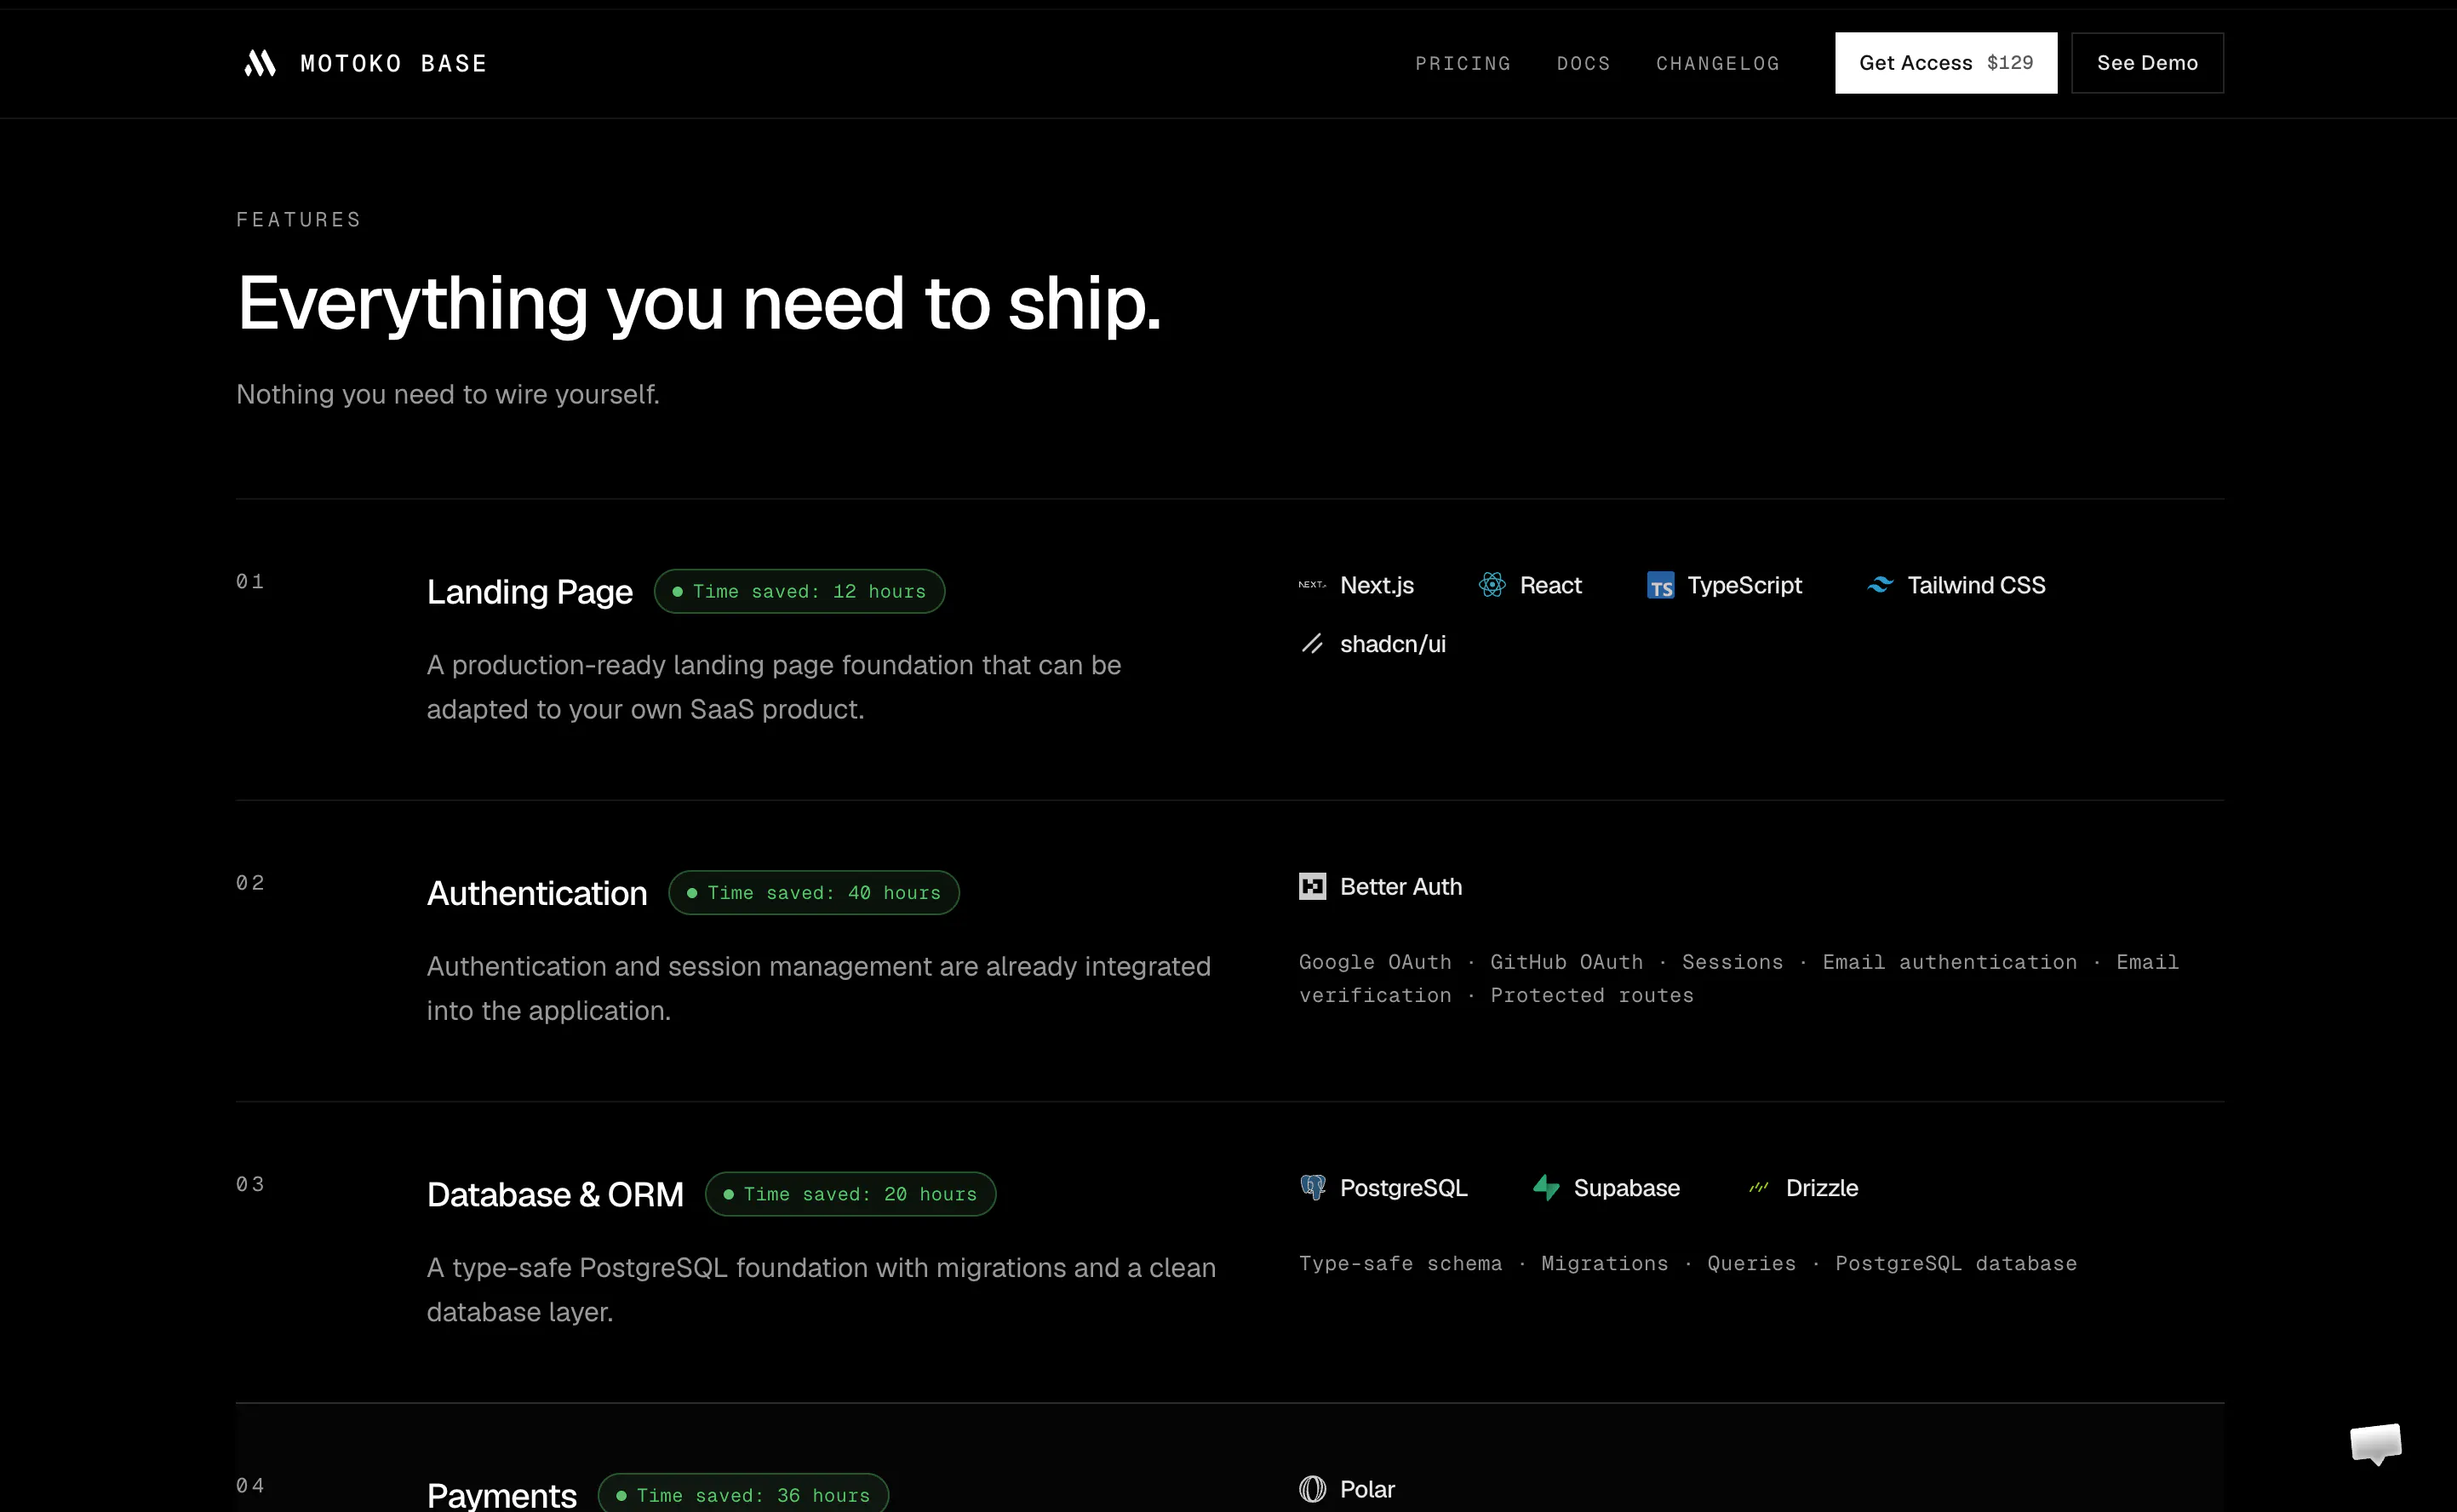
Task: Click the 'Time saved: 12 hours' badge
Action: [799, 591]
